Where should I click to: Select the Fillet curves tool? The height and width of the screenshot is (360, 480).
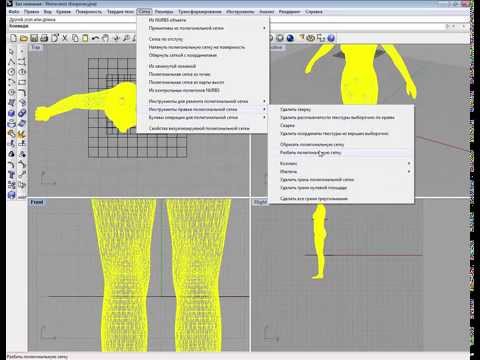[22, 93]
